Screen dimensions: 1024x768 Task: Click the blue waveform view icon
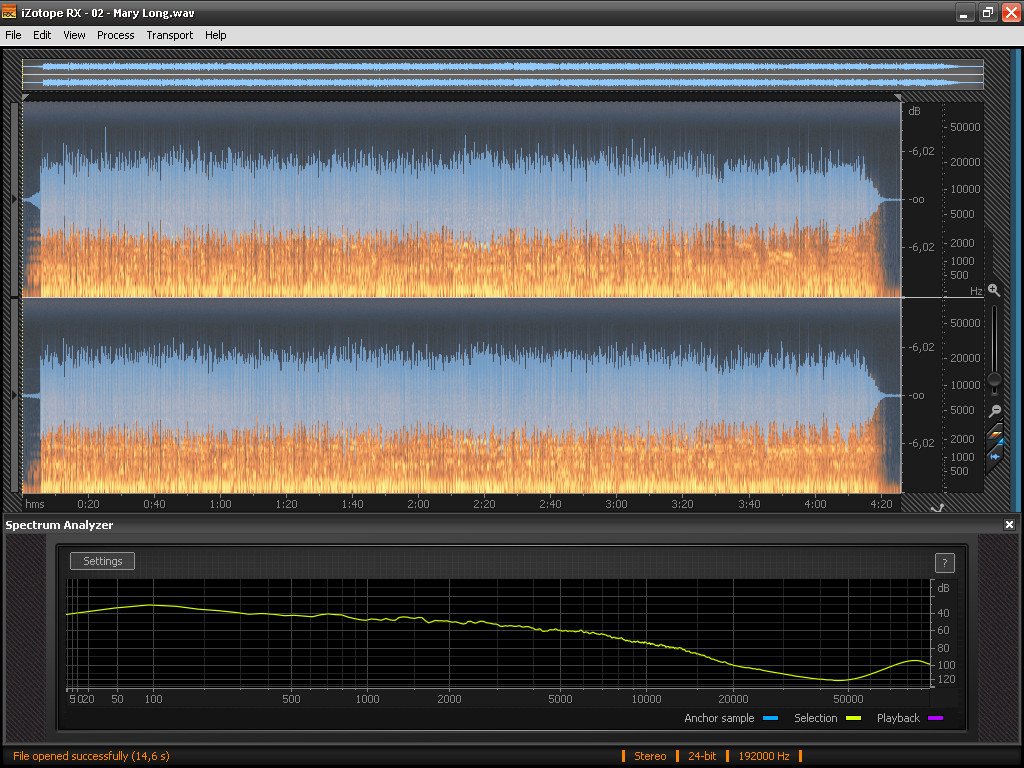click(x=995, y=456)
